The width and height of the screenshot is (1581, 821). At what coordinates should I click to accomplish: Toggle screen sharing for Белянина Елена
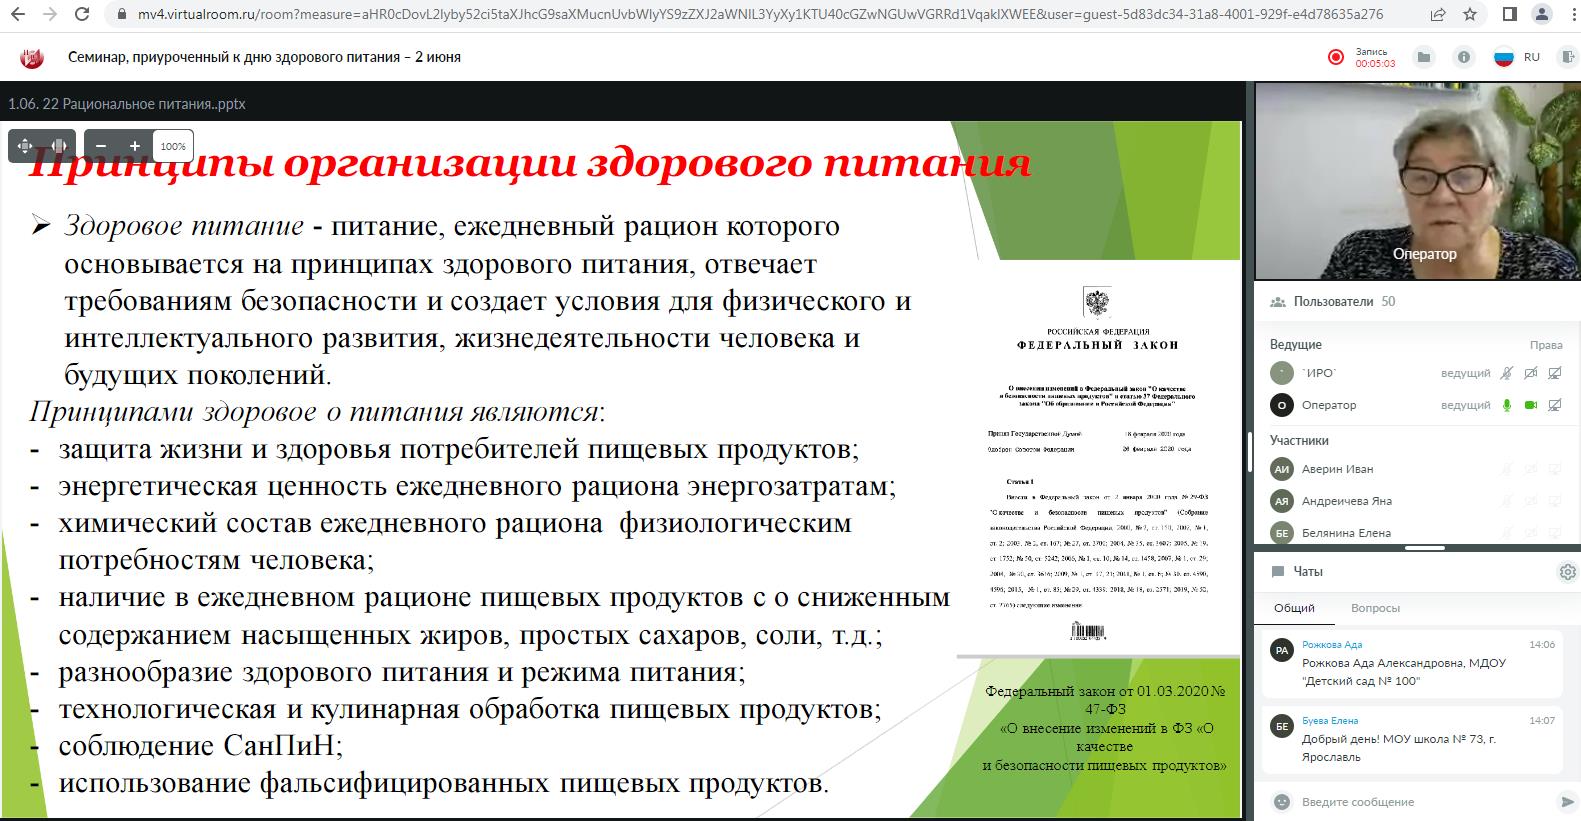click(1555, 533)
